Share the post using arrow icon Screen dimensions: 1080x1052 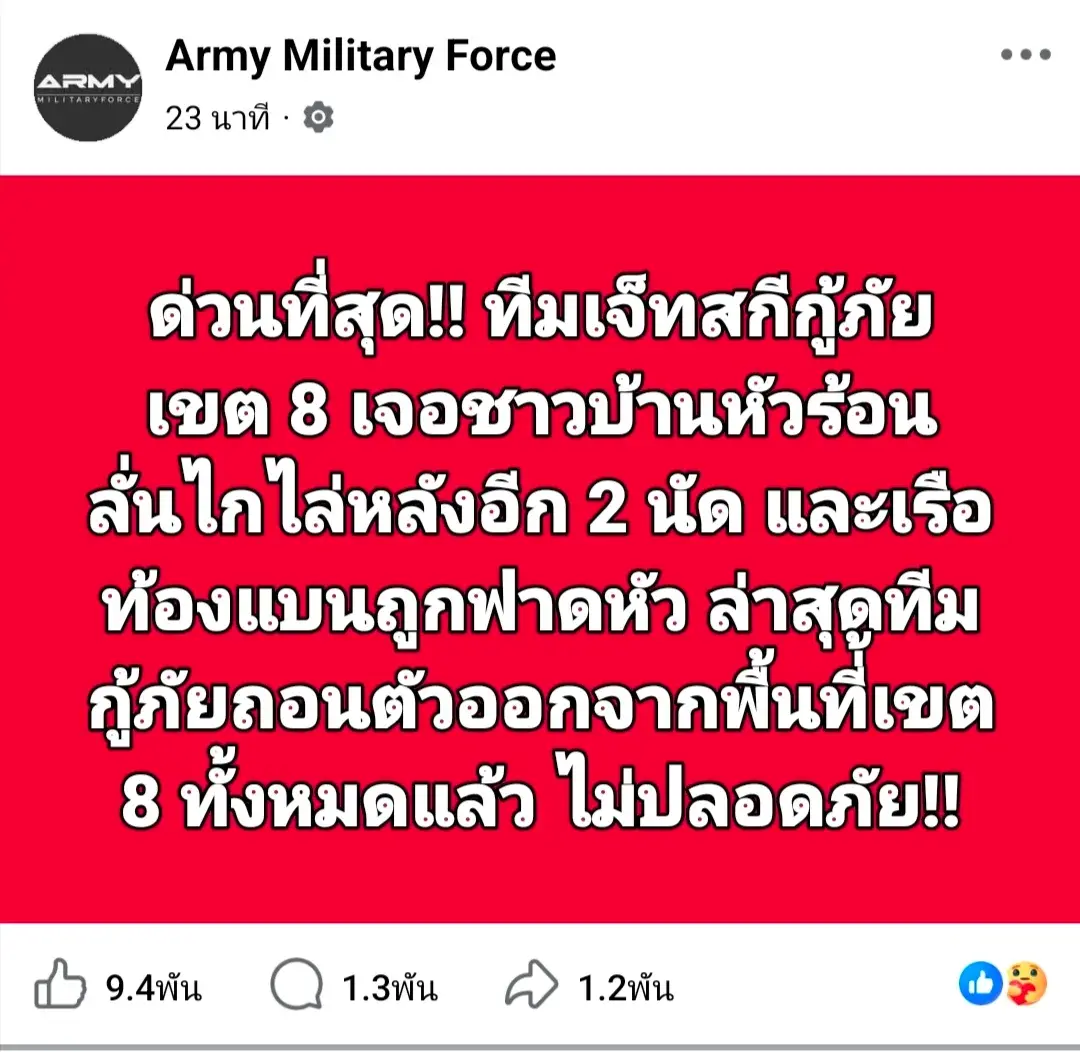[531, 984]
